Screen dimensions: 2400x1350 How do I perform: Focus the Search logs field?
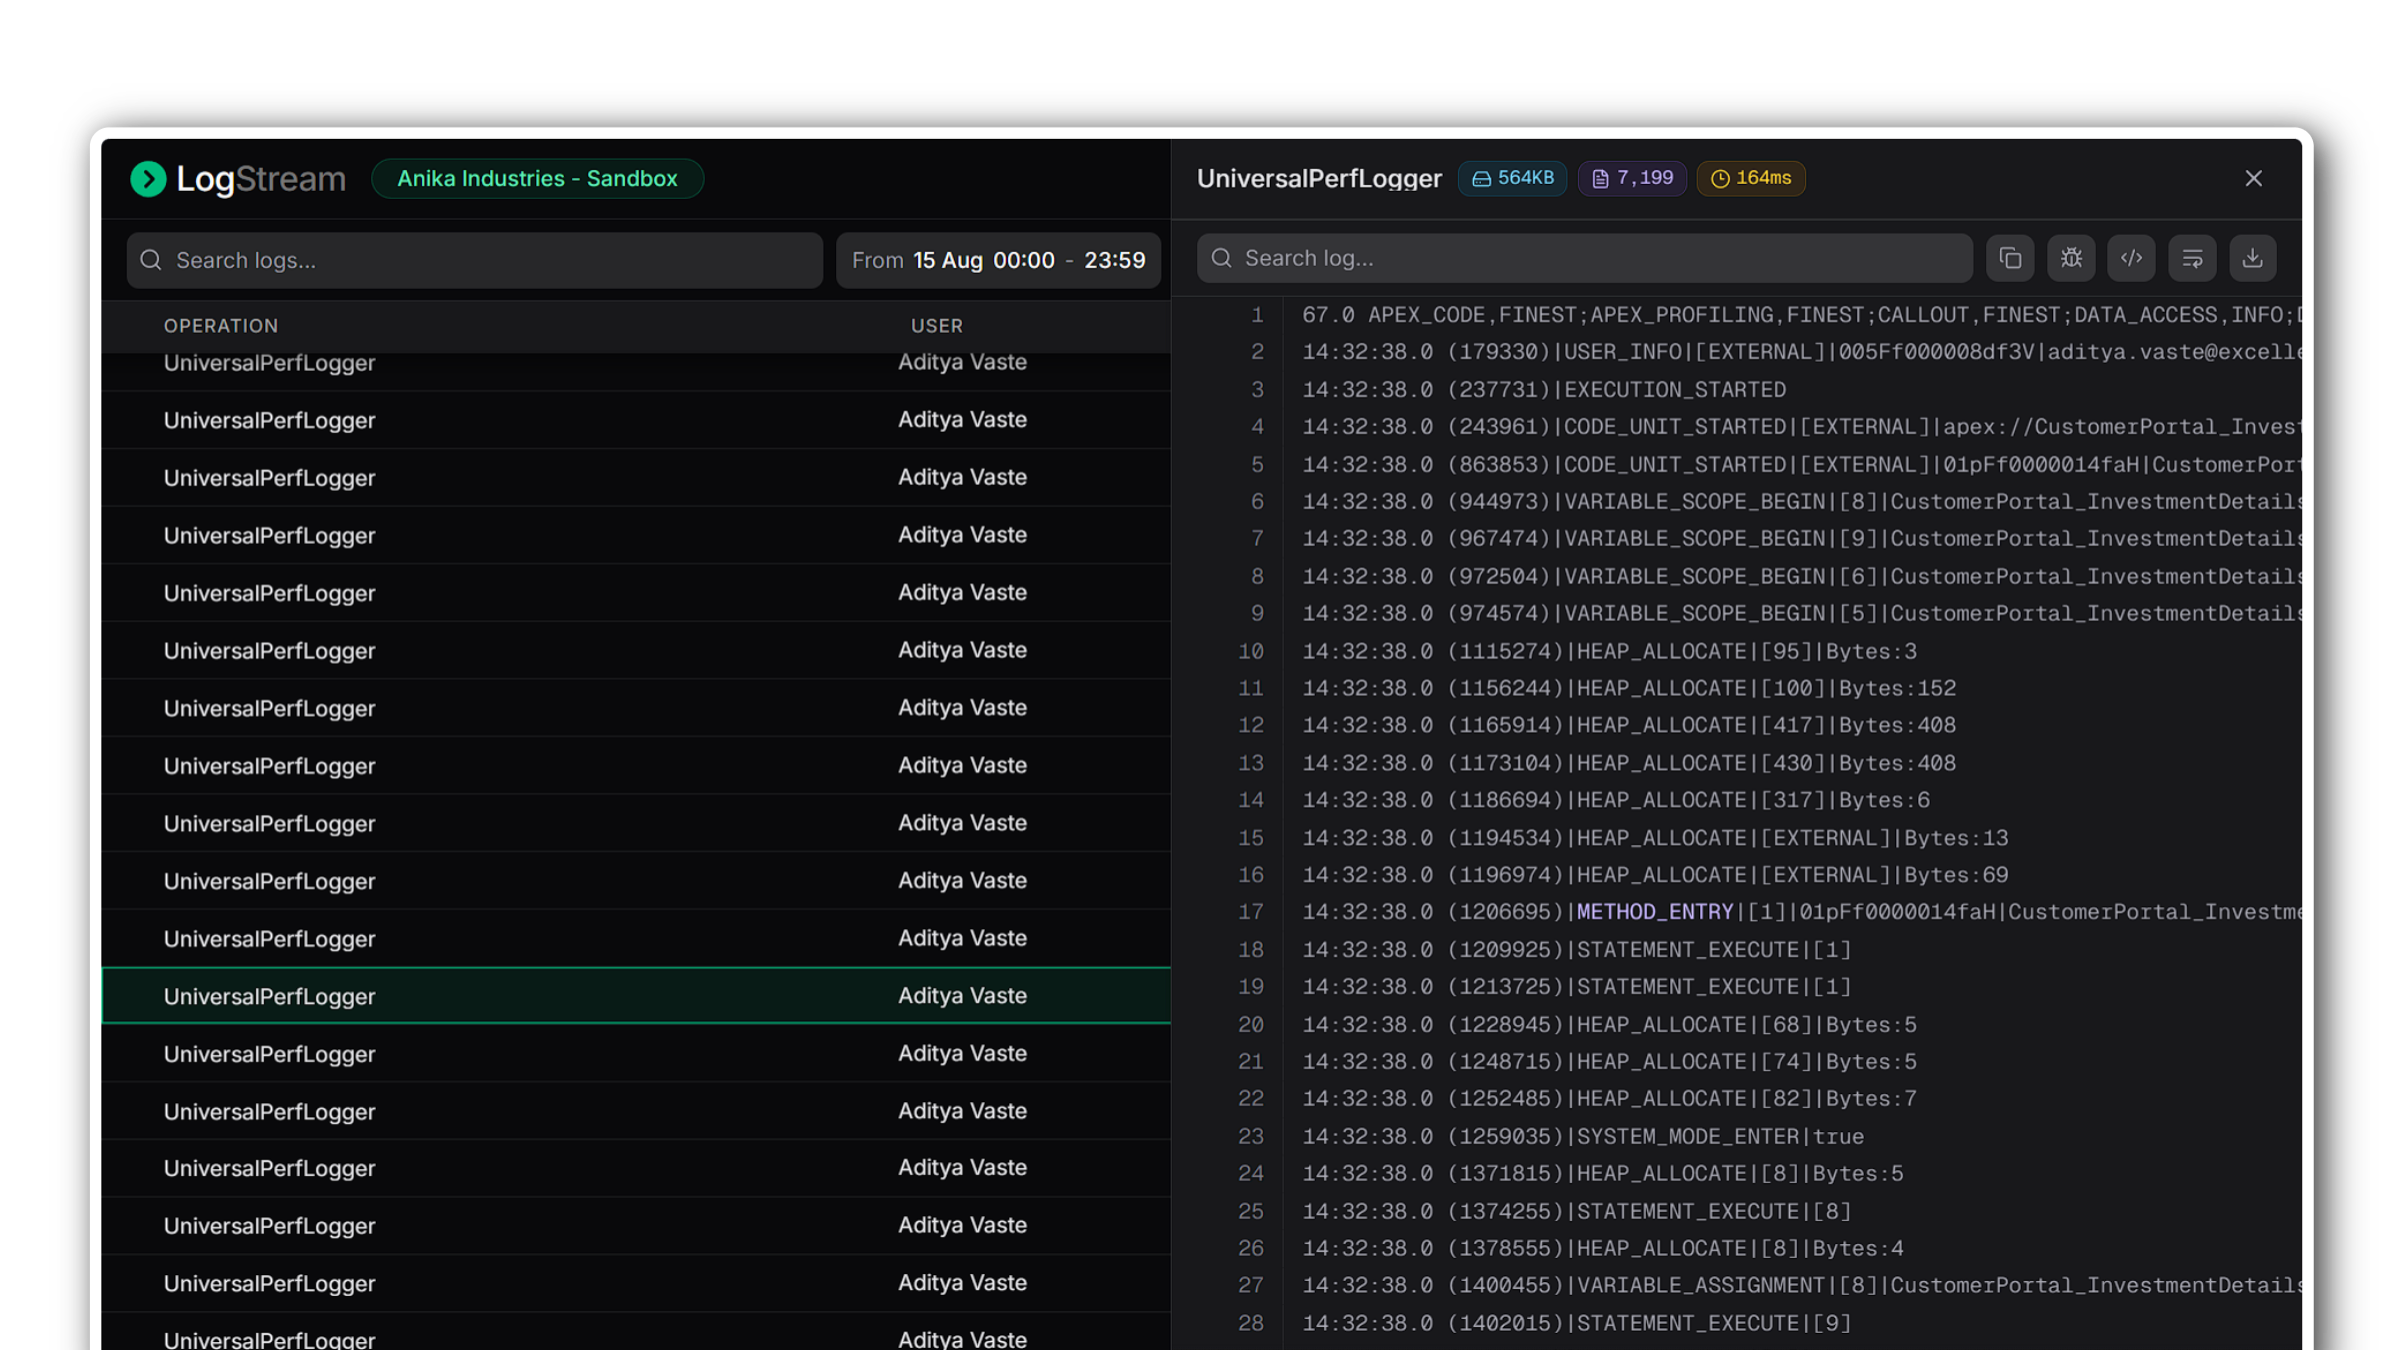pos(475,261)
